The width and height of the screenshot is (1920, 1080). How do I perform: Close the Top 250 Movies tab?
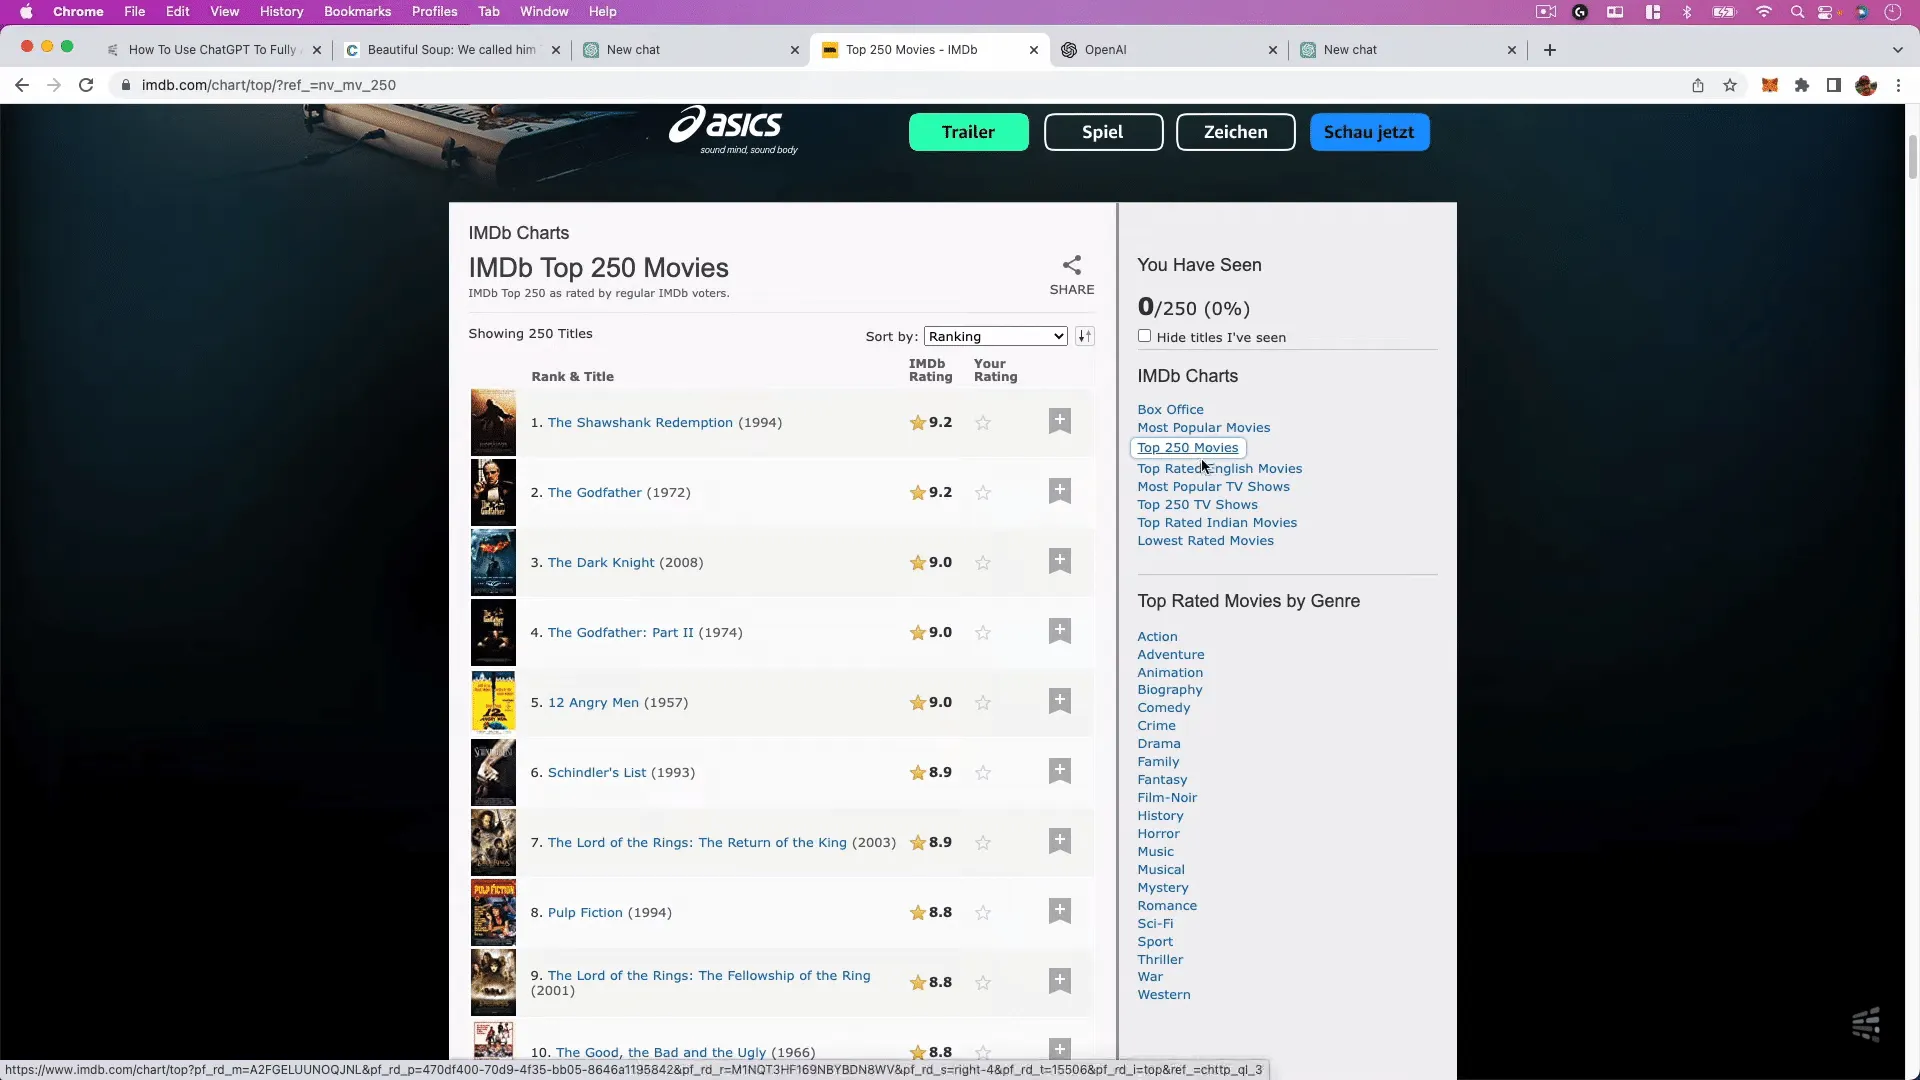pyautogui.click(x=1034, y=50)
